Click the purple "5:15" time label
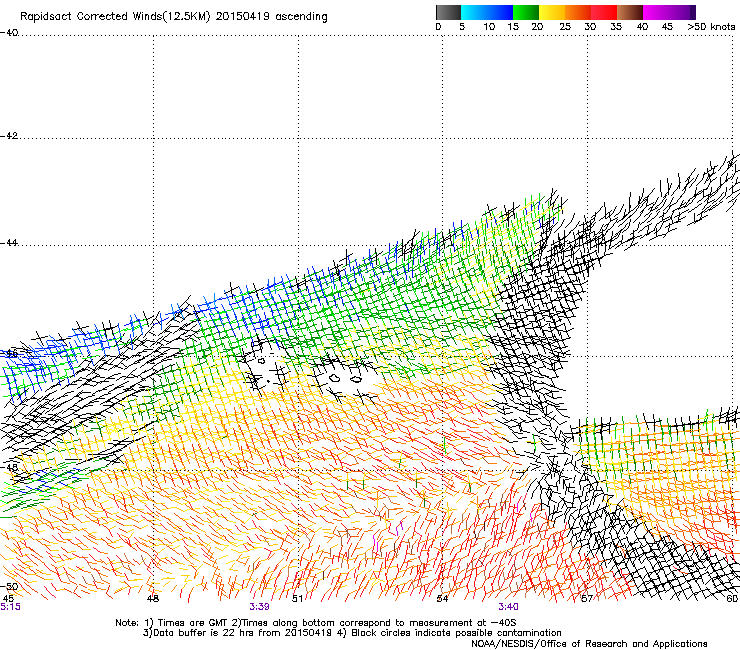Viewport: 740px width, 650px height. click(x=10, y=607)
